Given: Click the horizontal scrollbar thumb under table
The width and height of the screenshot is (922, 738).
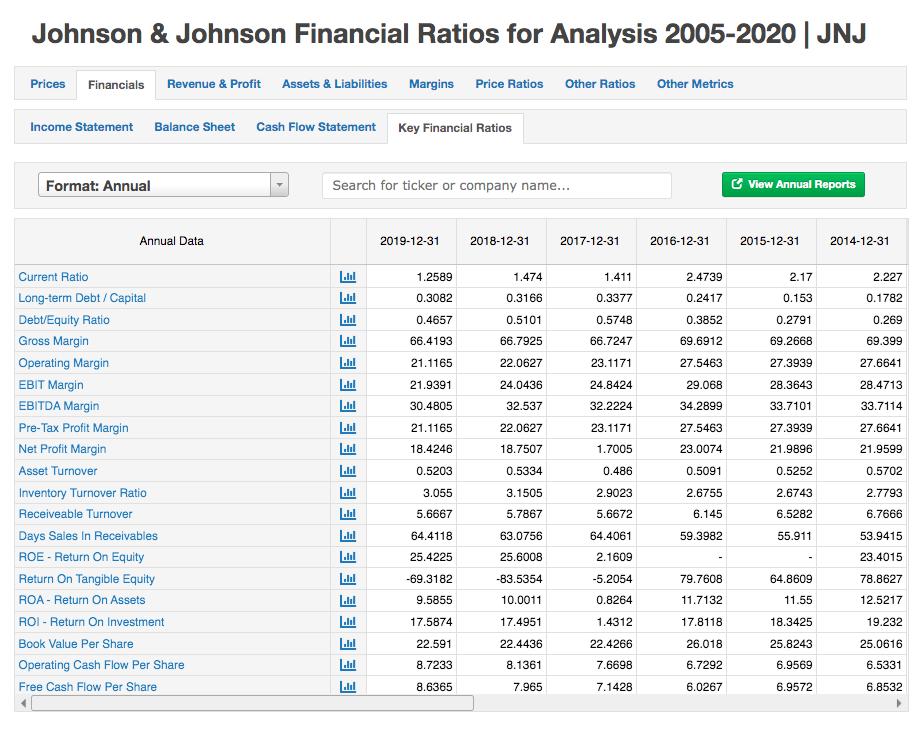Looking at the screenshot, I should pos(252,703).
